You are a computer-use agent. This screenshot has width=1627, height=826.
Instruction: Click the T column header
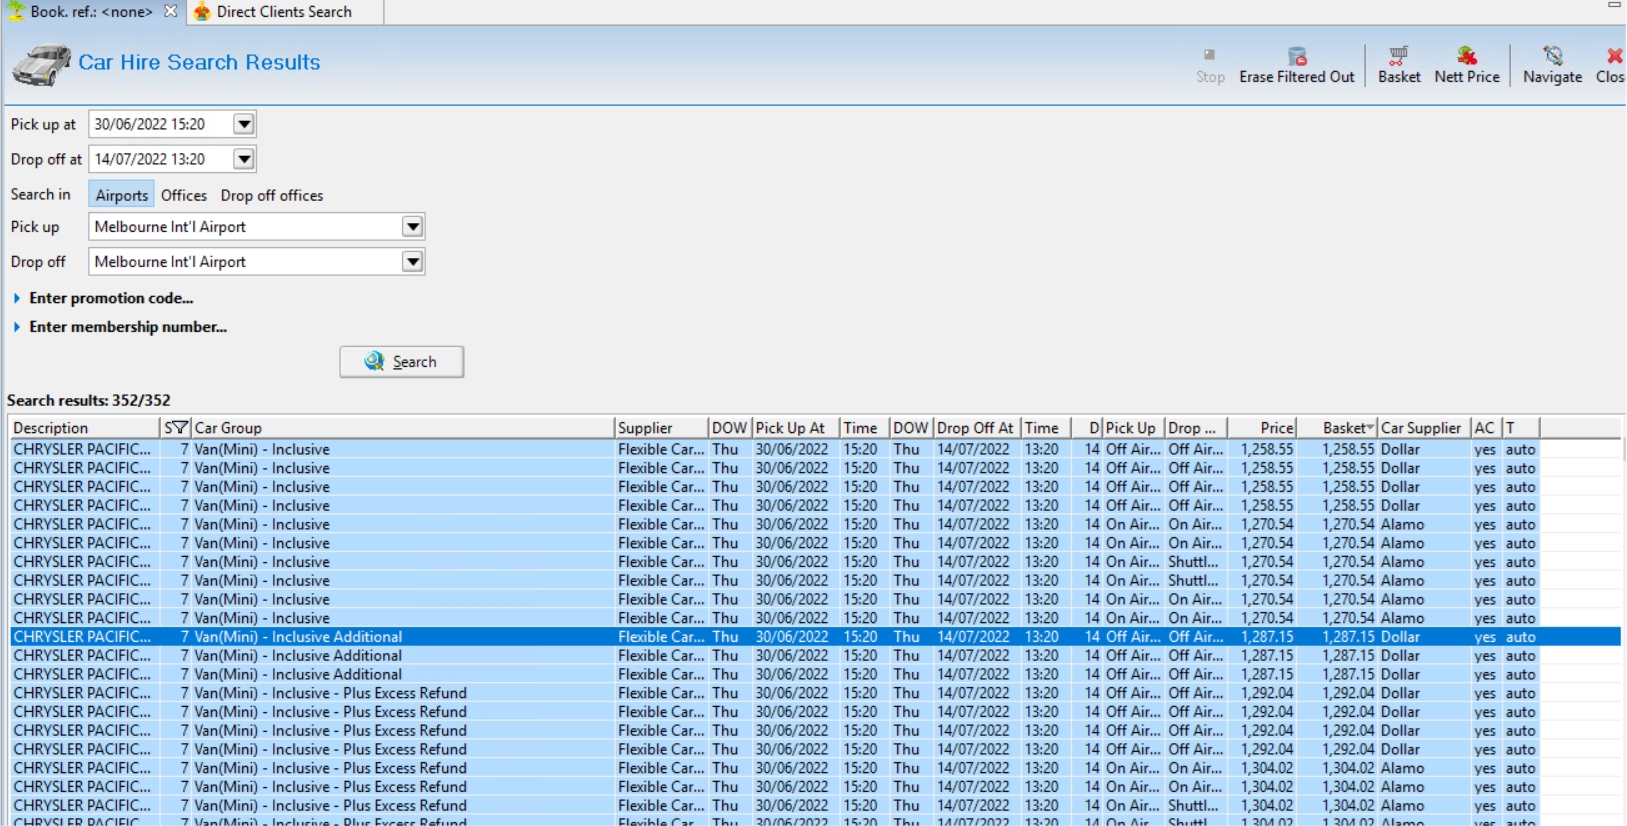point(1521,428)
